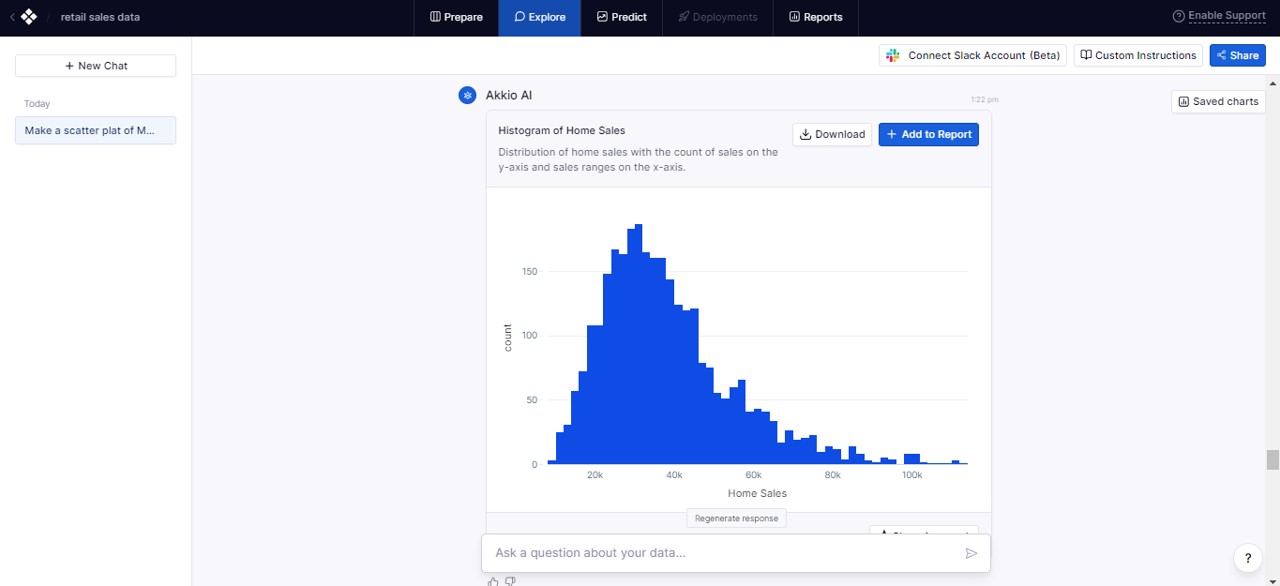Viewport: 1280px width, 586px height.
Task: Download the Histogram of Home Sales chart
Action: (x=832, y=134)
